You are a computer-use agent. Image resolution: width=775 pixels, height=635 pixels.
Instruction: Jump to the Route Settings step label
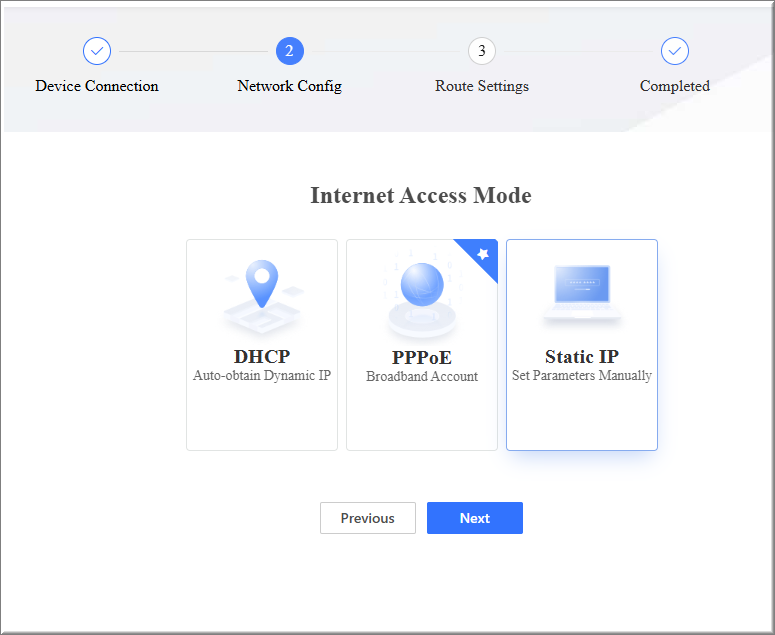[x=482, y=86]
